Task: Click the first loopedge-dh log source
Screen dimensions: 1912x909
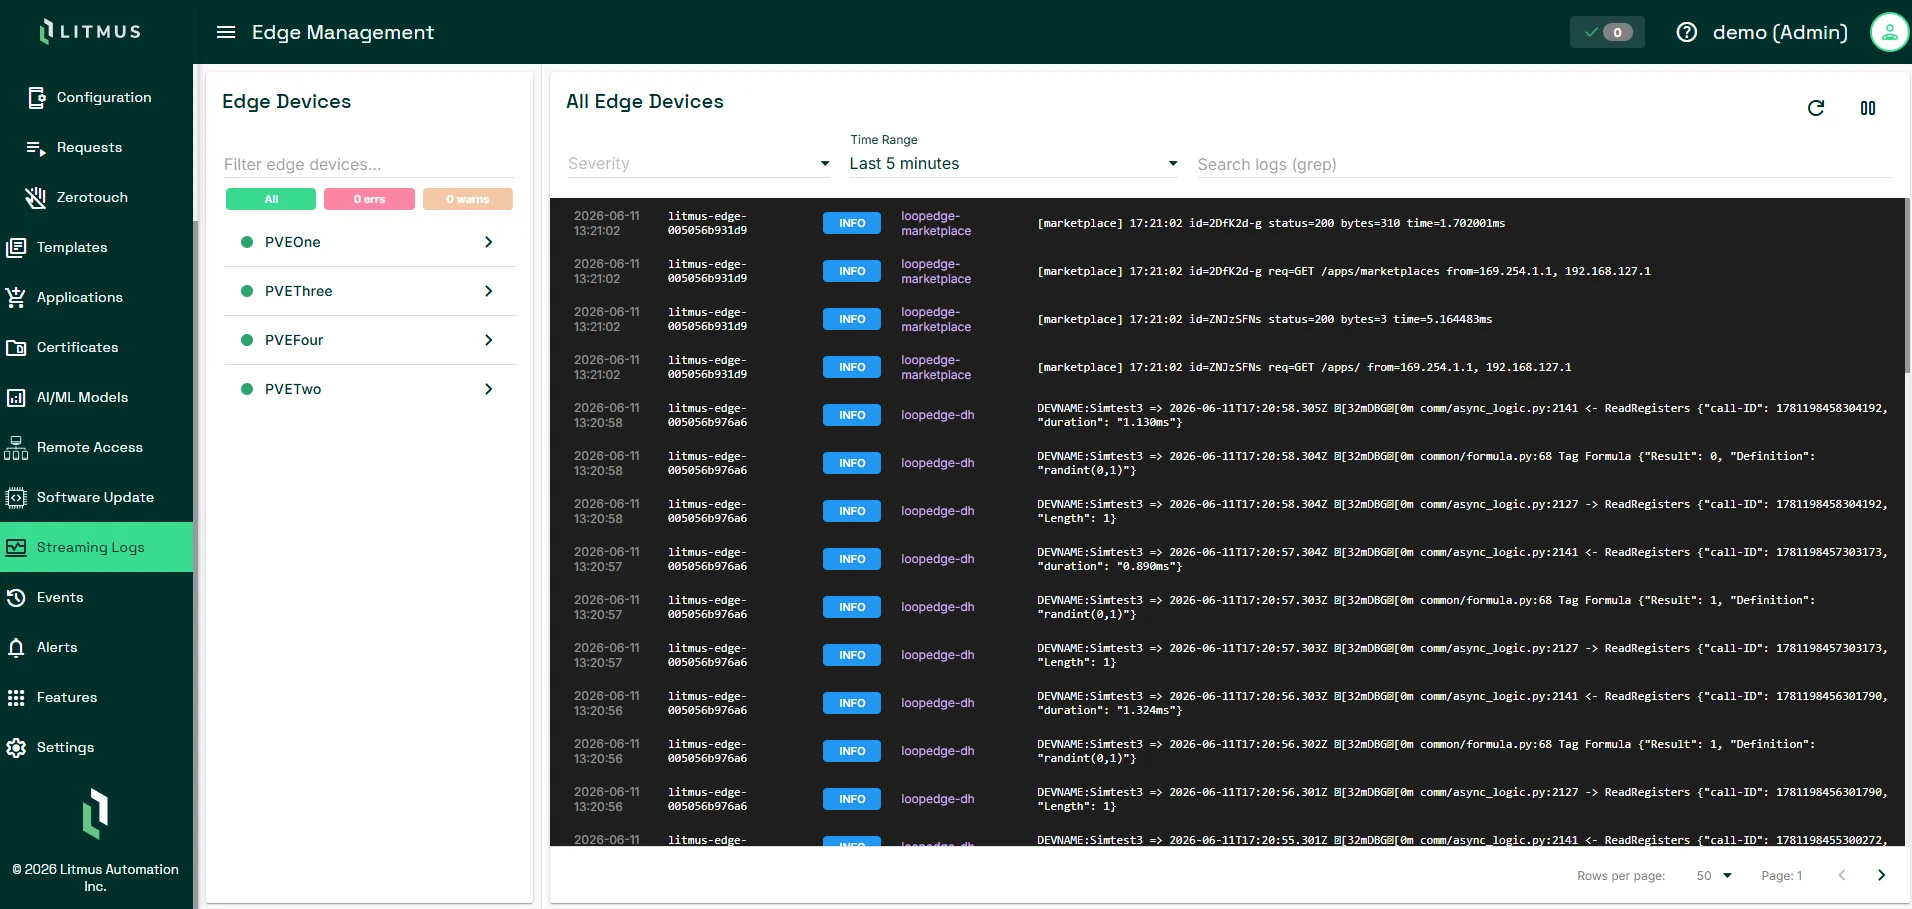Action: 937,415
